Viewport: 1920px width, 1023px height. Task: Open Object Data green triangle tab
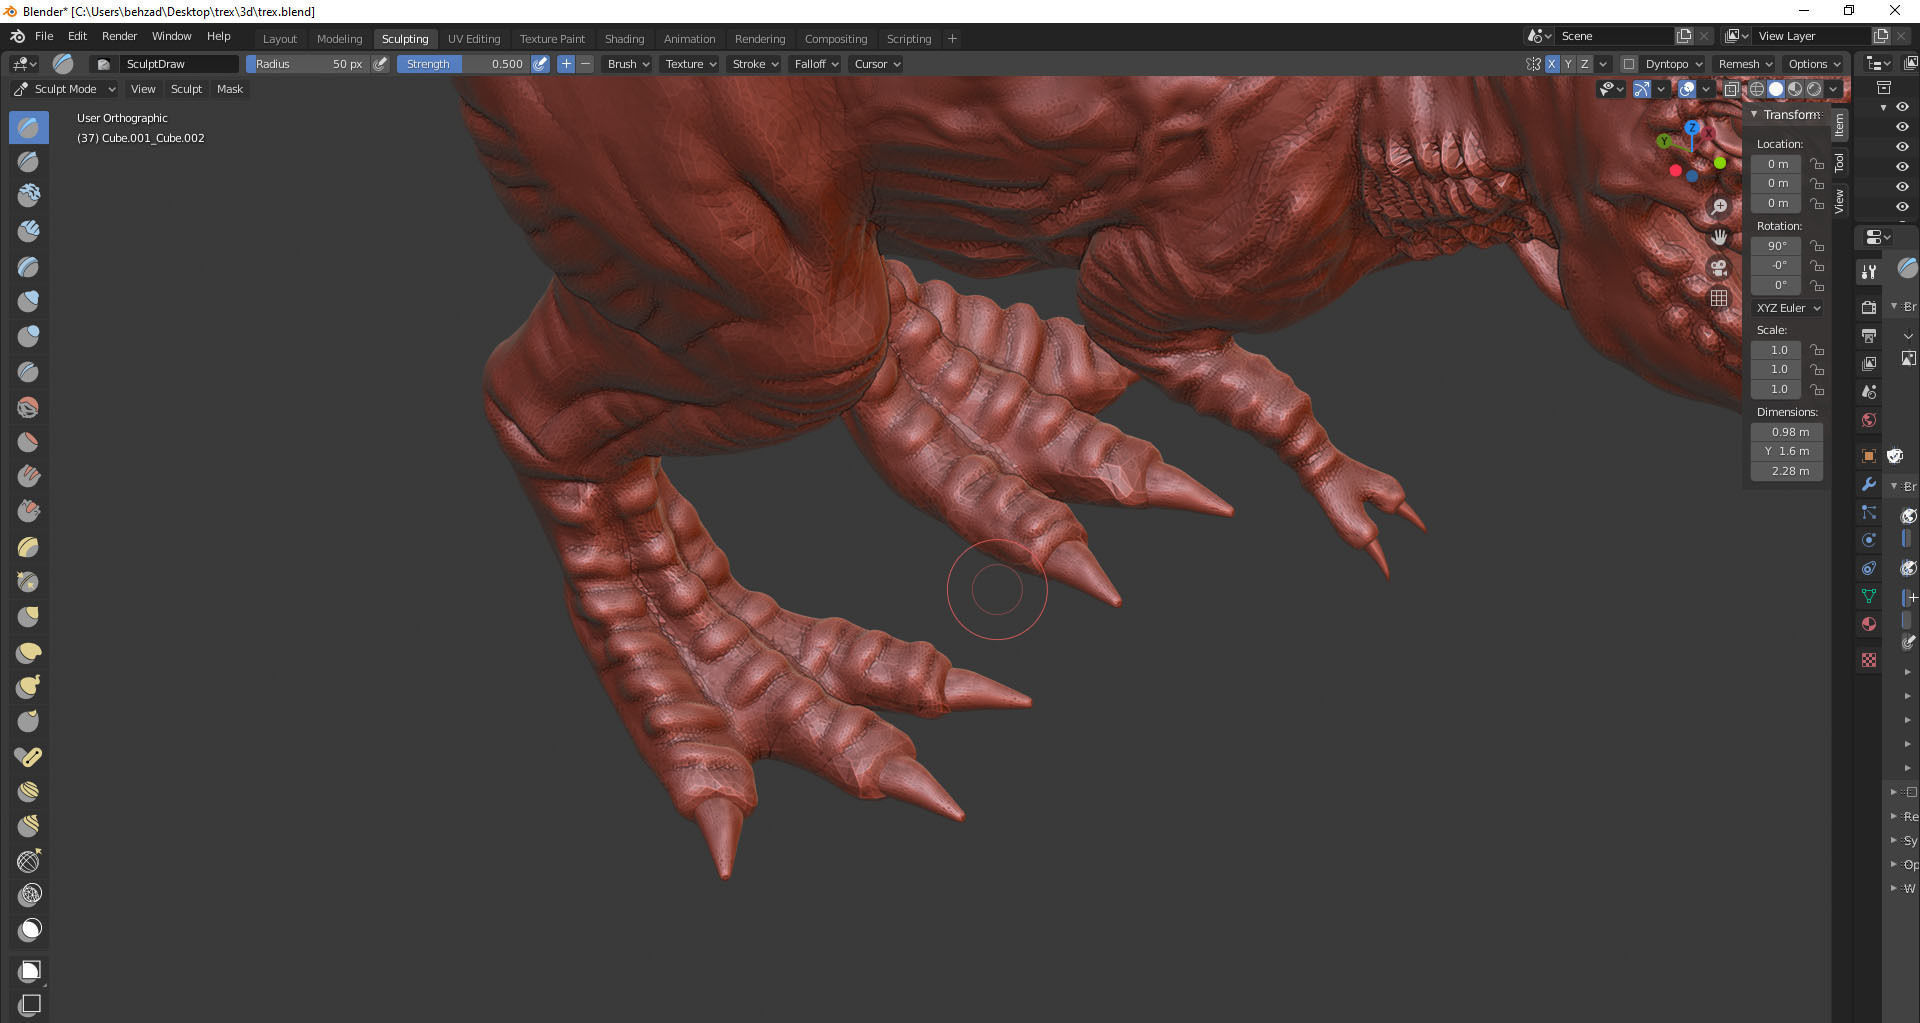1868,596
